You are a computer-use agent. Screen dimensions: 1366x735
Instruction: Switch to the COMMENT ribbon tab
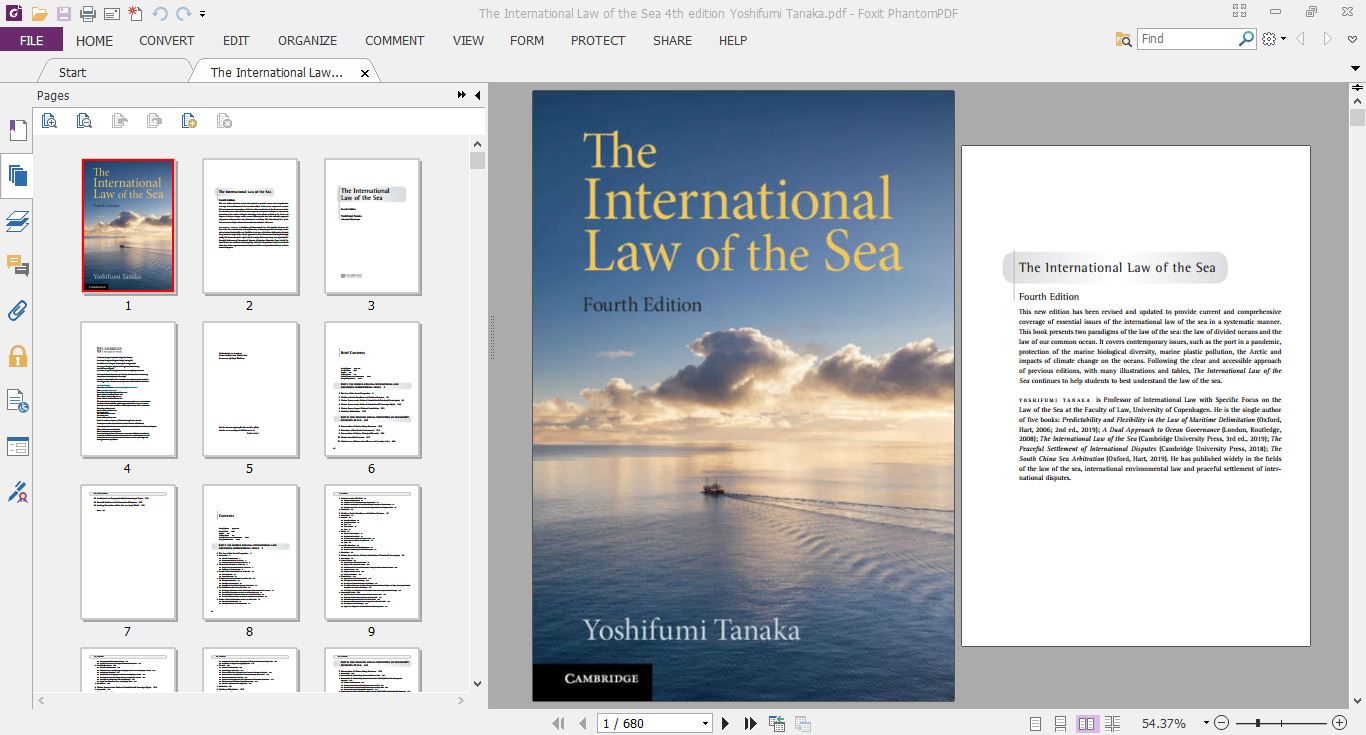[395, 40]
